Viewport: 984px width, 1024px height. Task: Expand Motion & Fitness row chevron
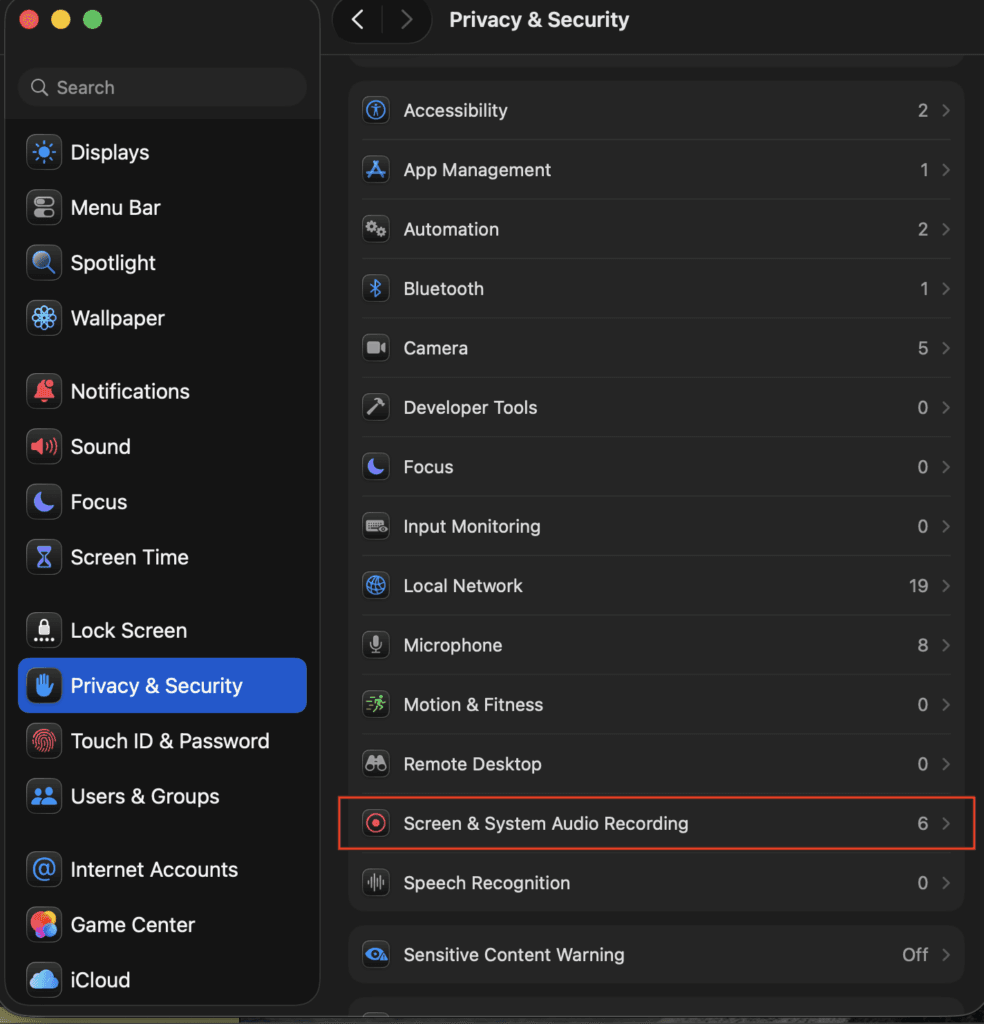[x=945, y=705]
